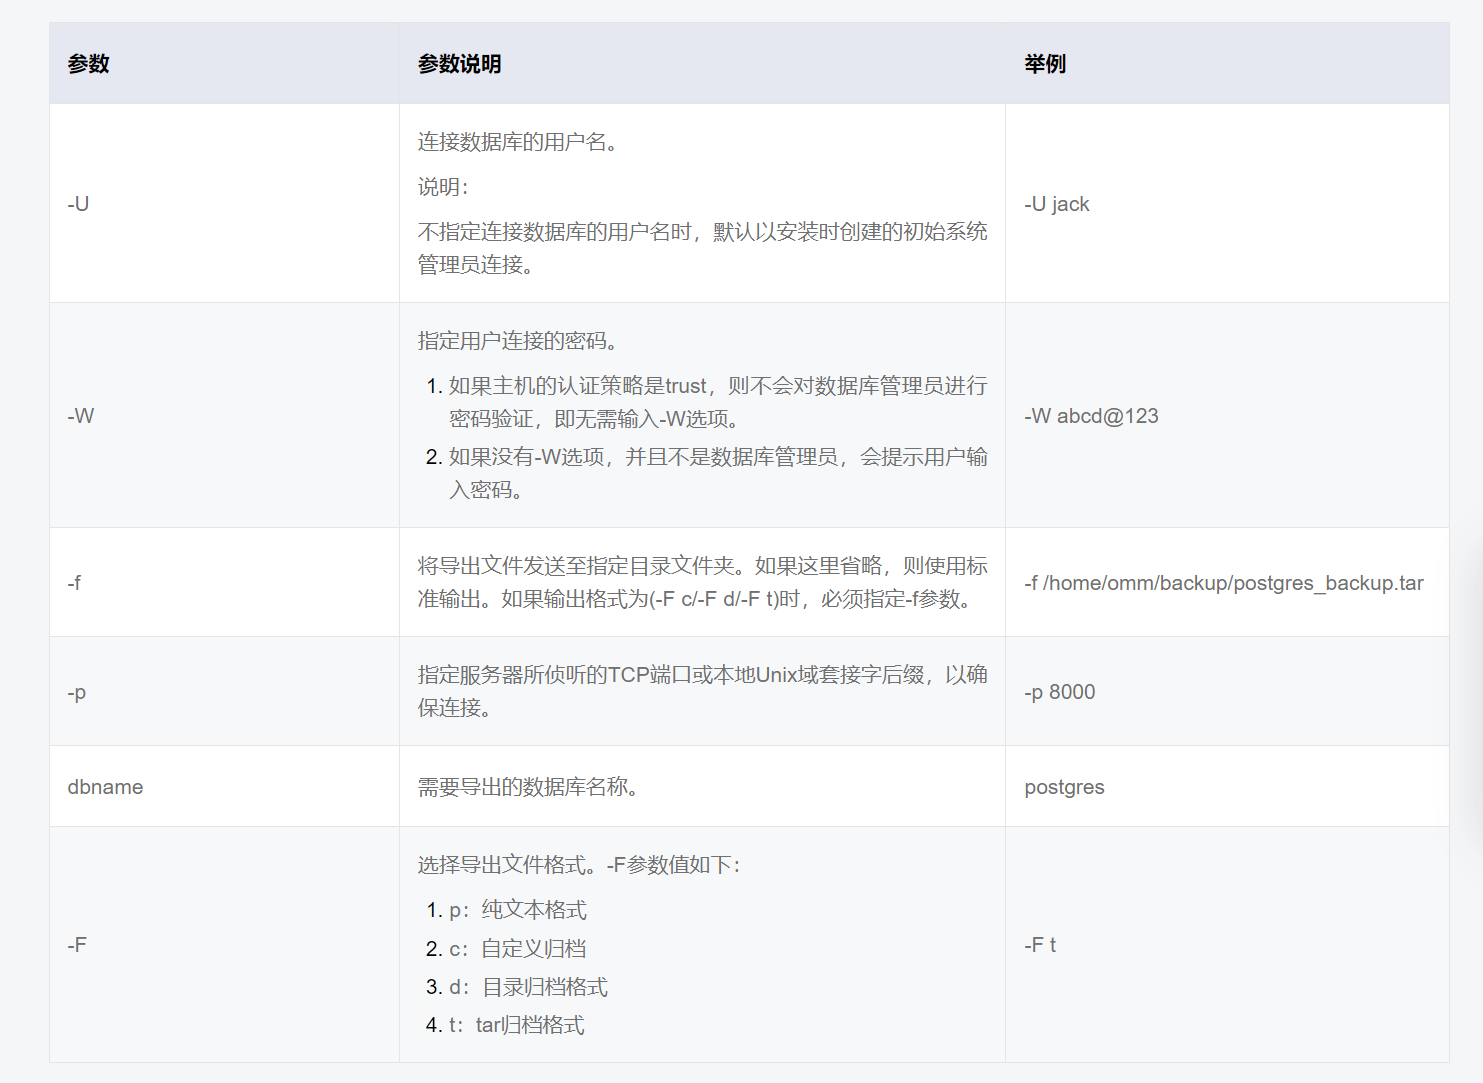This screenshot has width=1483, height=1083.
Task: Click the -F t example text
Action: tap(1042, 943)
